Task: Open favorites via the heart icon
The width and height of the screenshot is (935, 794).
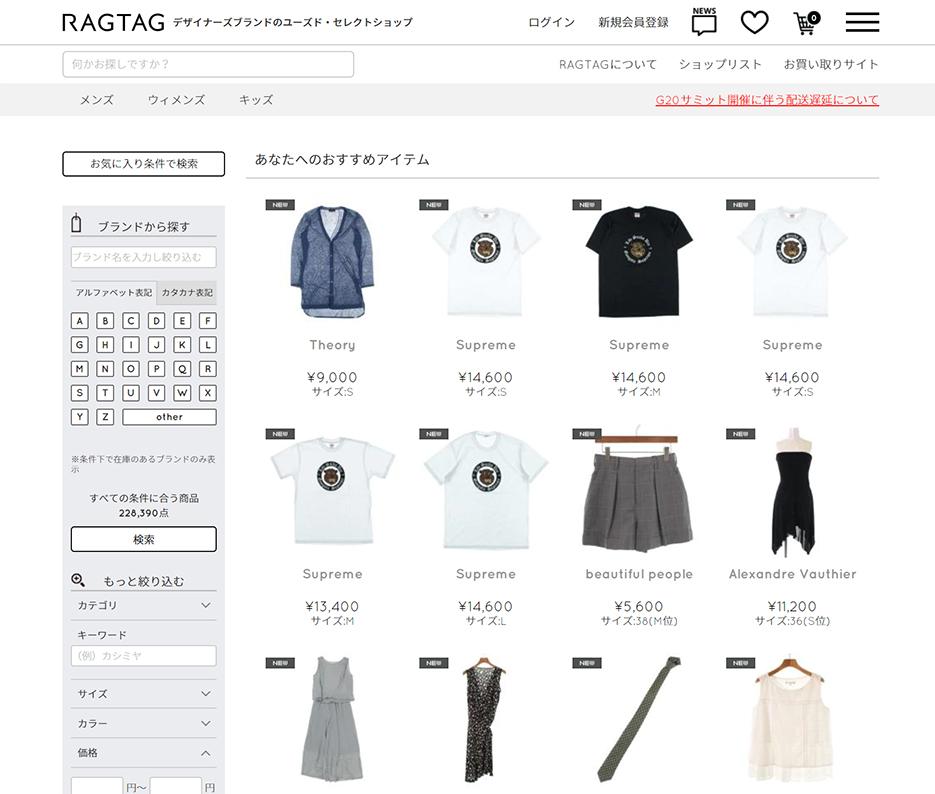Action: coord(754,23)
